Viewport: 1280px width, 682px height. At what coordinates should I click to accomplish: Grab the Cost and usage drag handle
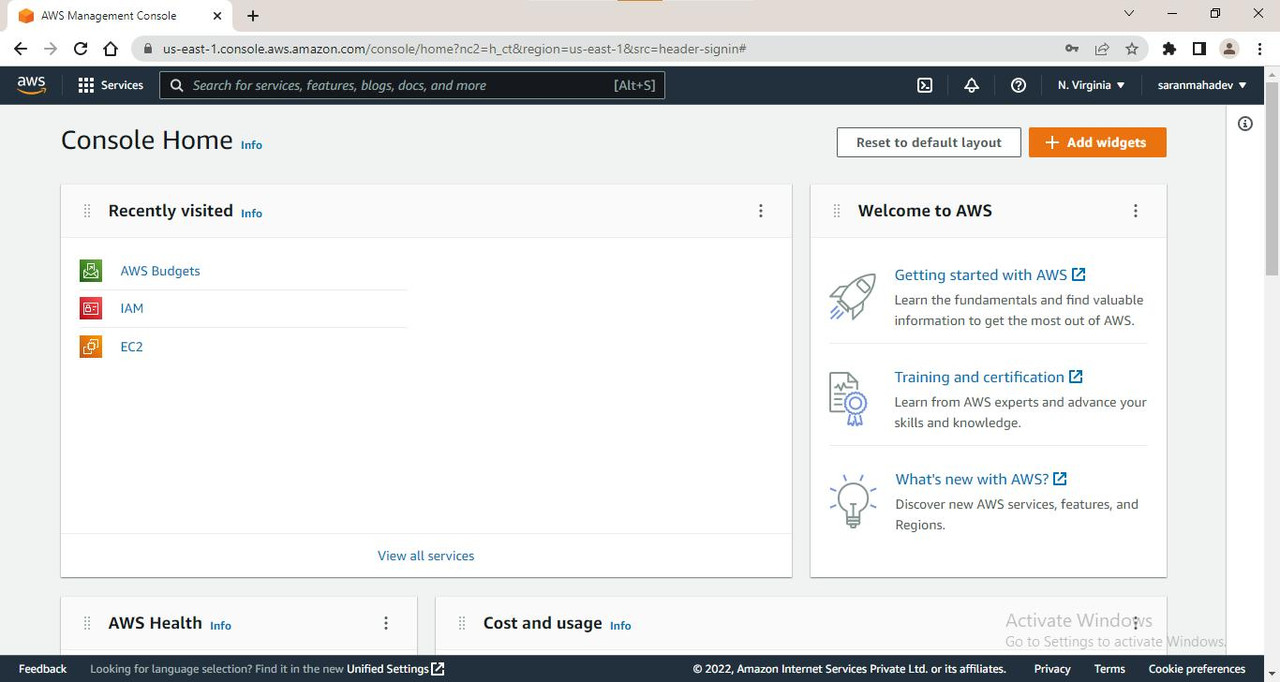tap(462, 623)
